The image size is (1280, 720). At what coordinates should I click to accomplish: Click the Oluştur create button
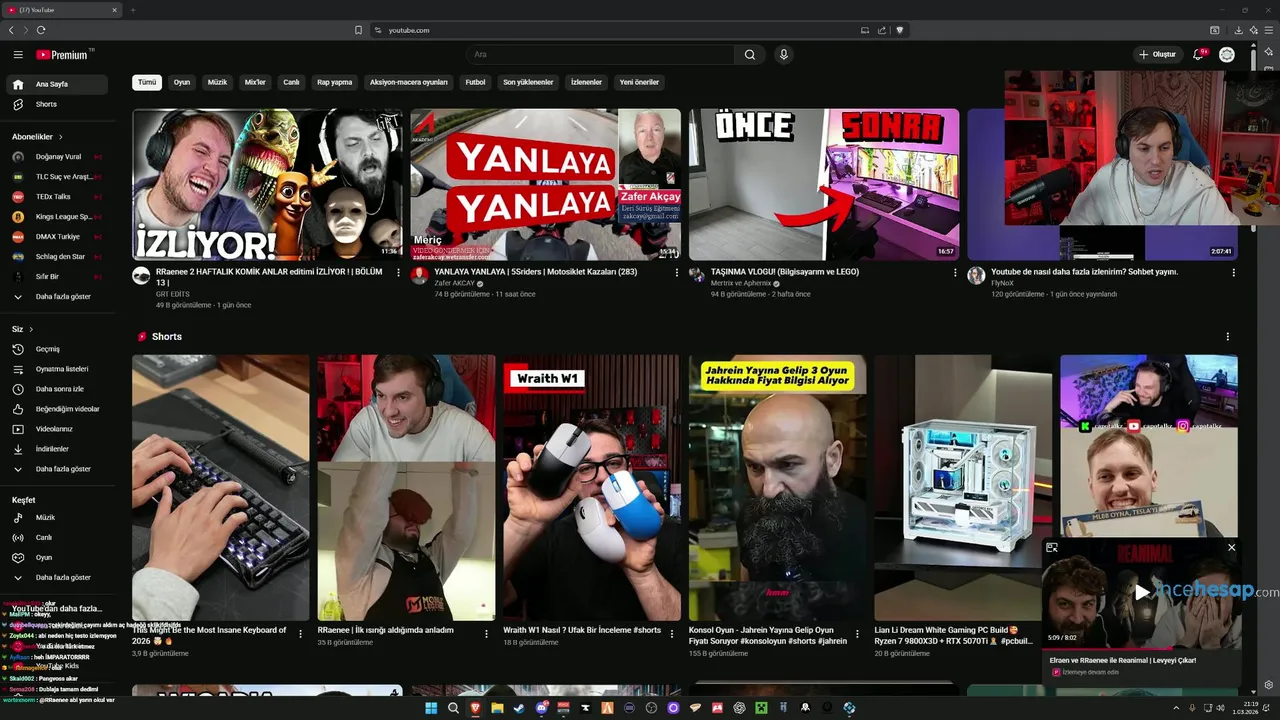pyautogui.click(x=1158, y=55)
